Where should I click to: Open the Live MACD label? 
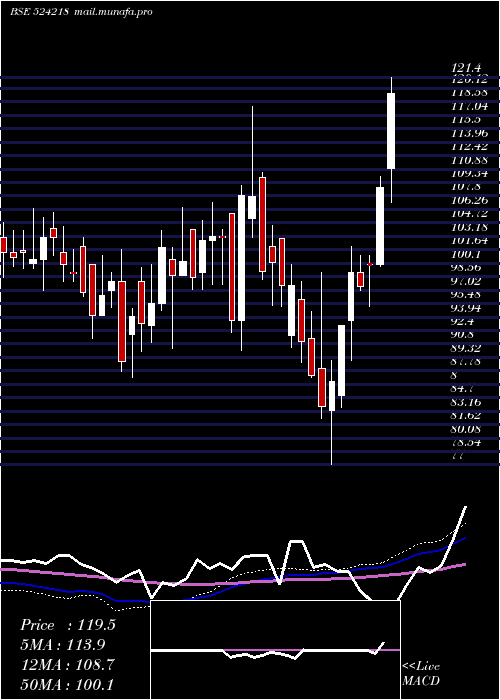421,674
